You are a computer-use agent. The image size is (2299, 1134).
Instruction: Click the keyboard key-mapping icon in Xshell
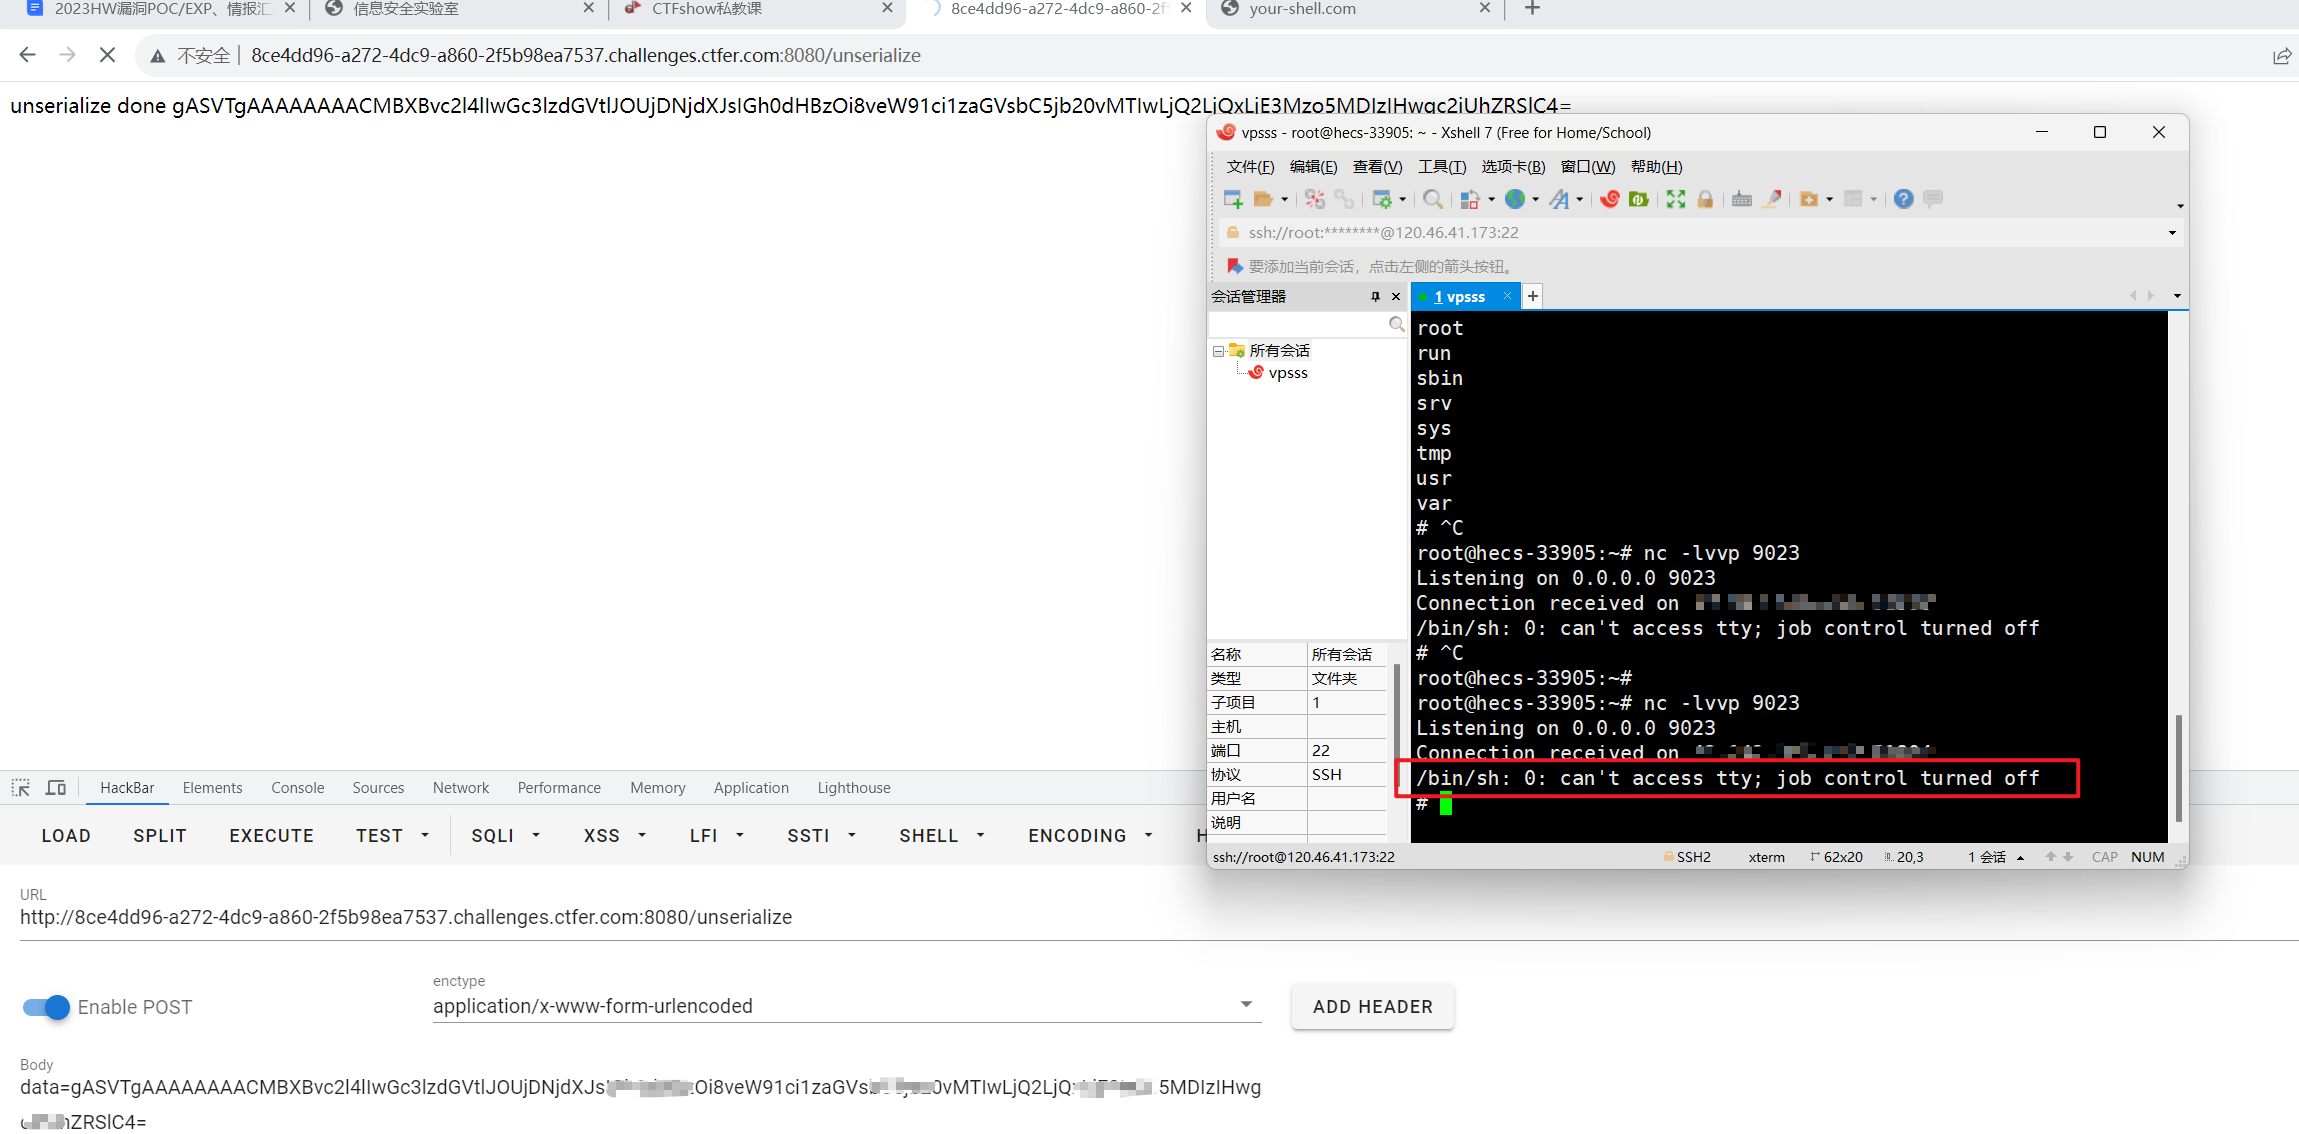point(1742,199)
